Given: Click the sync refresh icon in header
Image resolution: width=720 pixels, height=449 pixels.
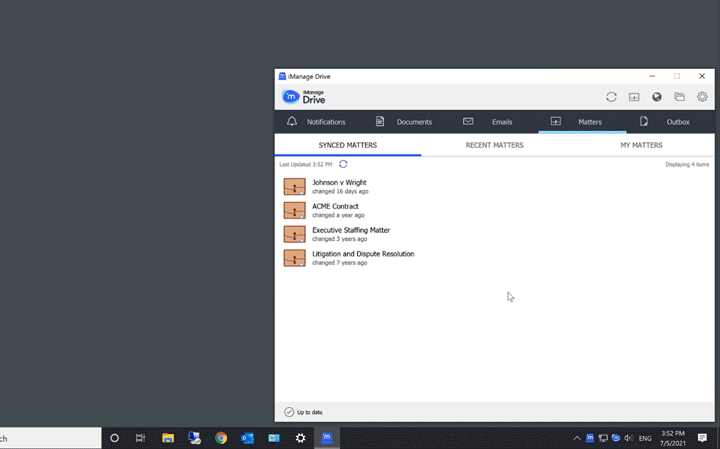Looking at the screenshot, I should [x=611, y=97].
